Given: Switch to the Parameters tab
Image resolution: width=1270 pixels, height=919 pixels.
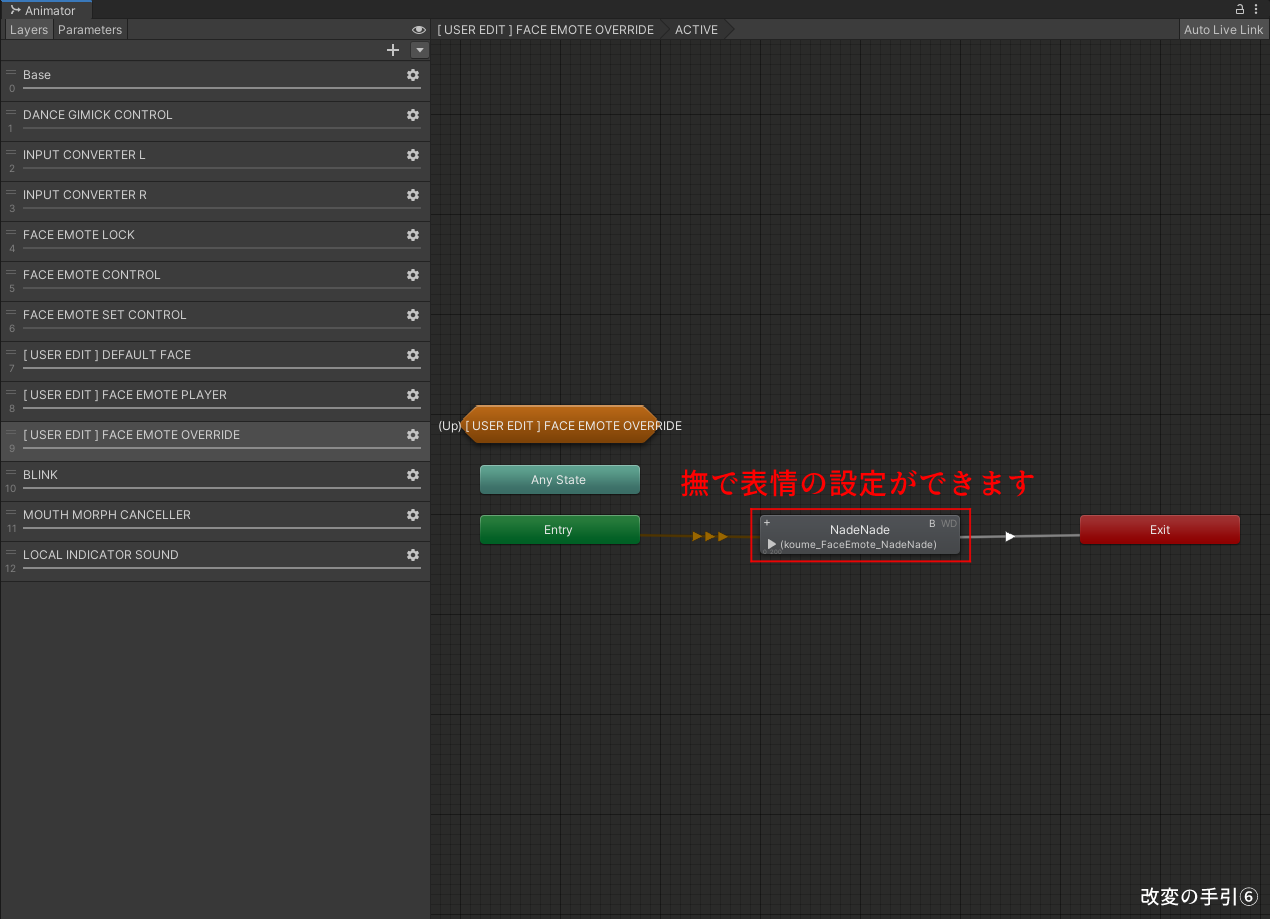Looking at the screenshot, I should click(89, 29).
